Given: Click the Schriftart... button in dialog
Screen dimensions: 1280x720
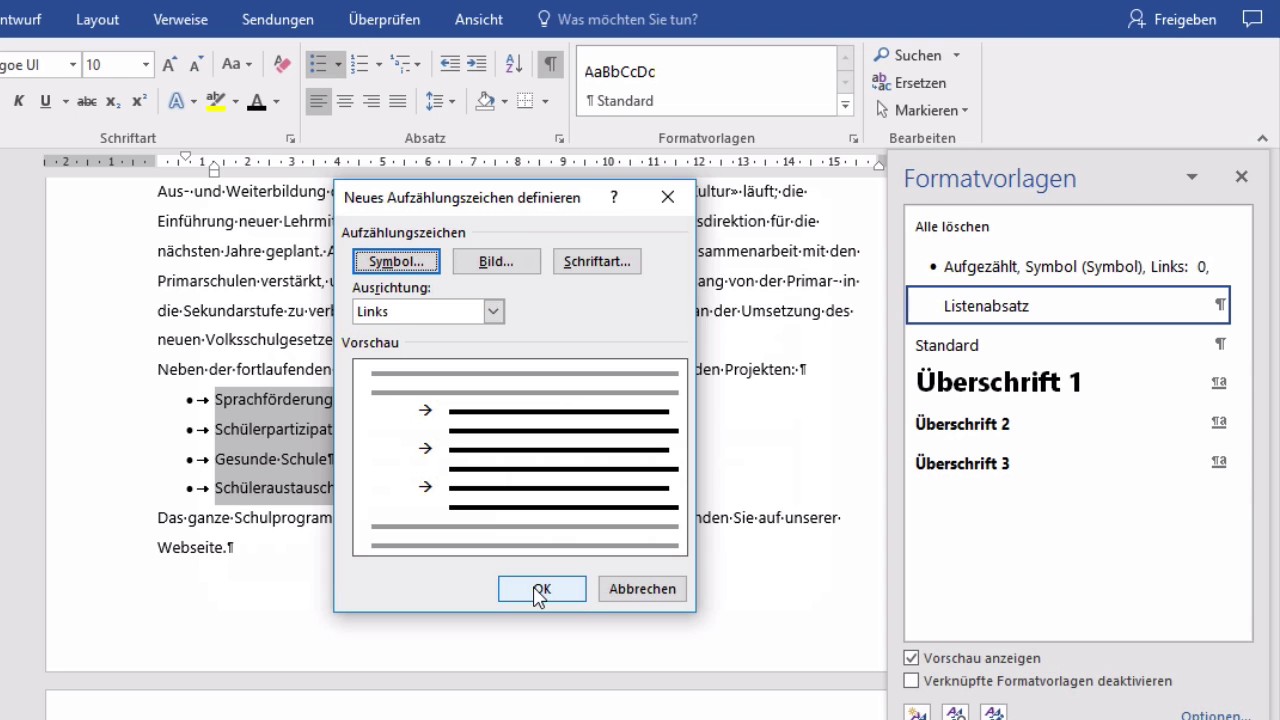Looking at the screenshot, I should pyautogui.click(x=597, y=261).
